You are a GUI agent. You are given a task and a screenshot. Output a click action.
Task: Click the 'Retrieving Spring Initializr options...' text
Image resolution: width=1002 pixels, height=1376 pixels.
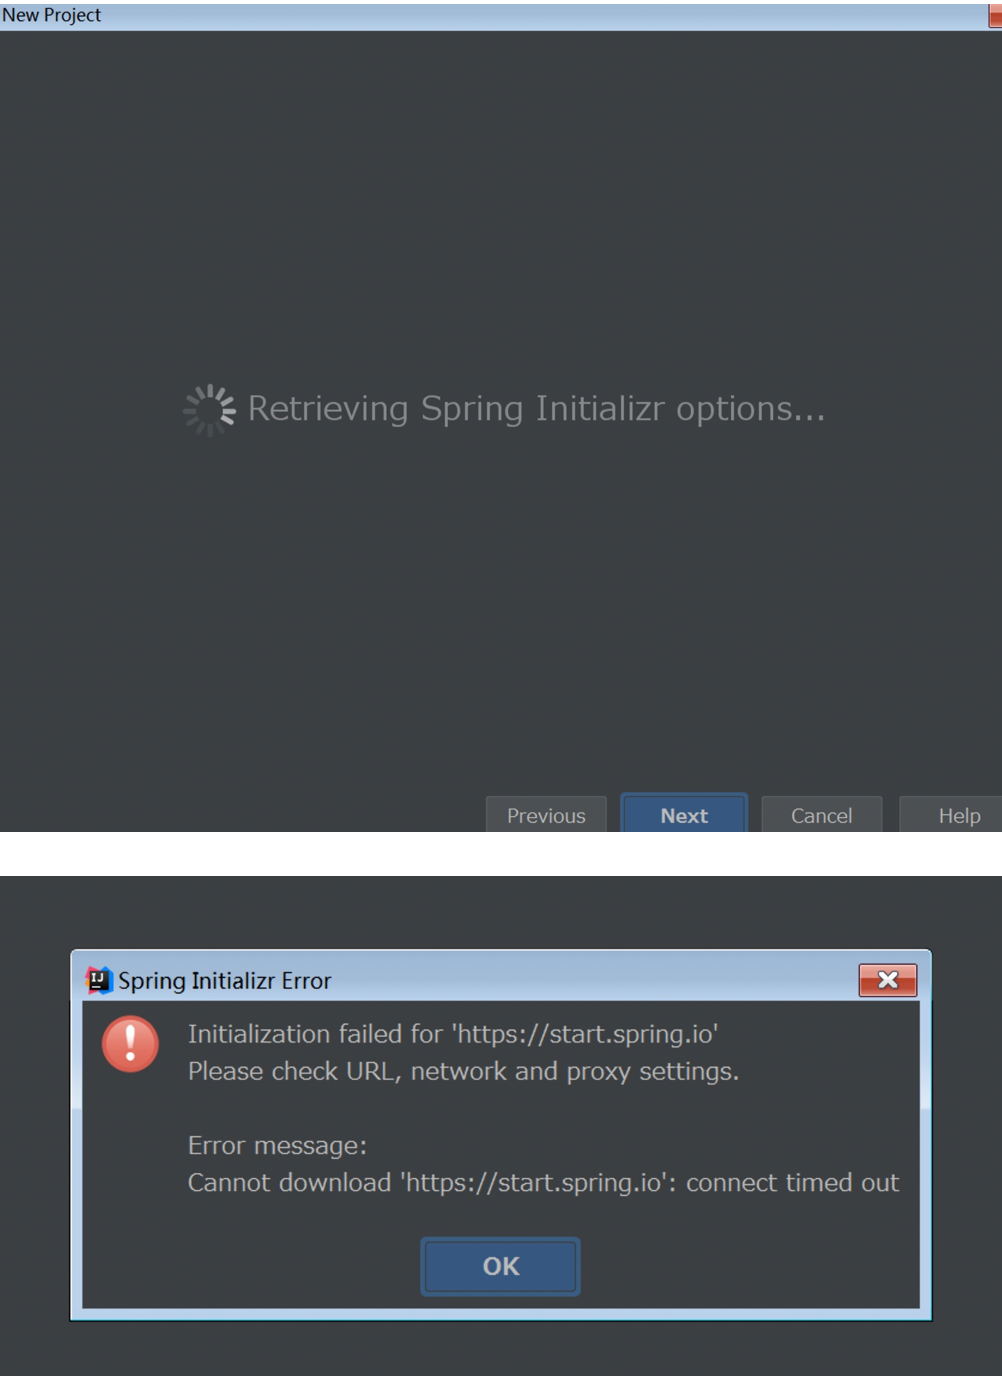tap(537, 409)
